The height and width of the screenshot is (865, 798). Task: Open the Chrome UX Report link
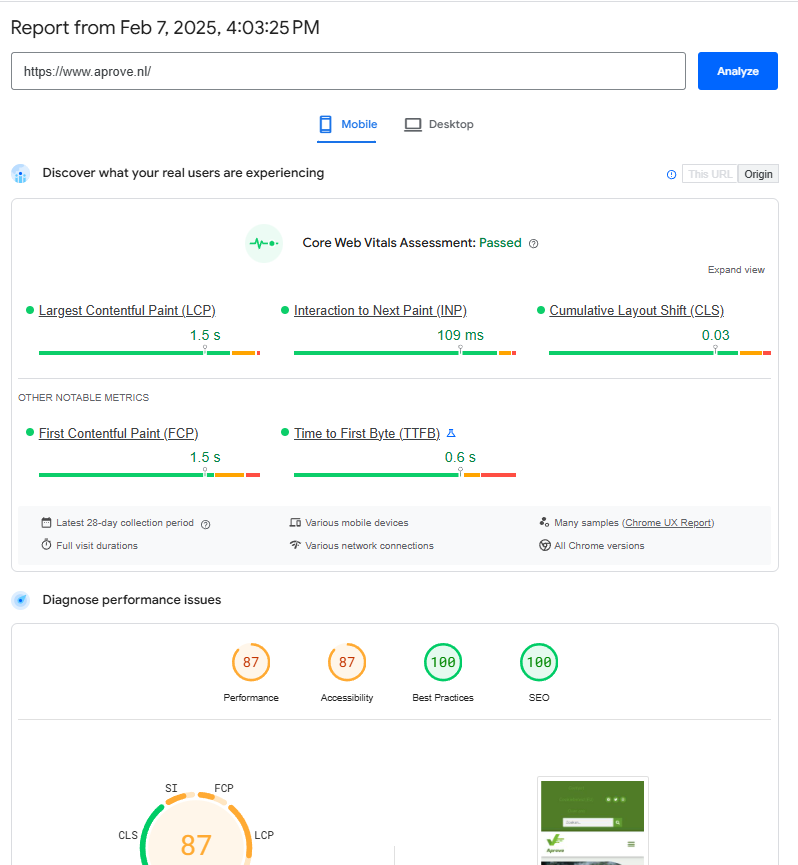668,523
